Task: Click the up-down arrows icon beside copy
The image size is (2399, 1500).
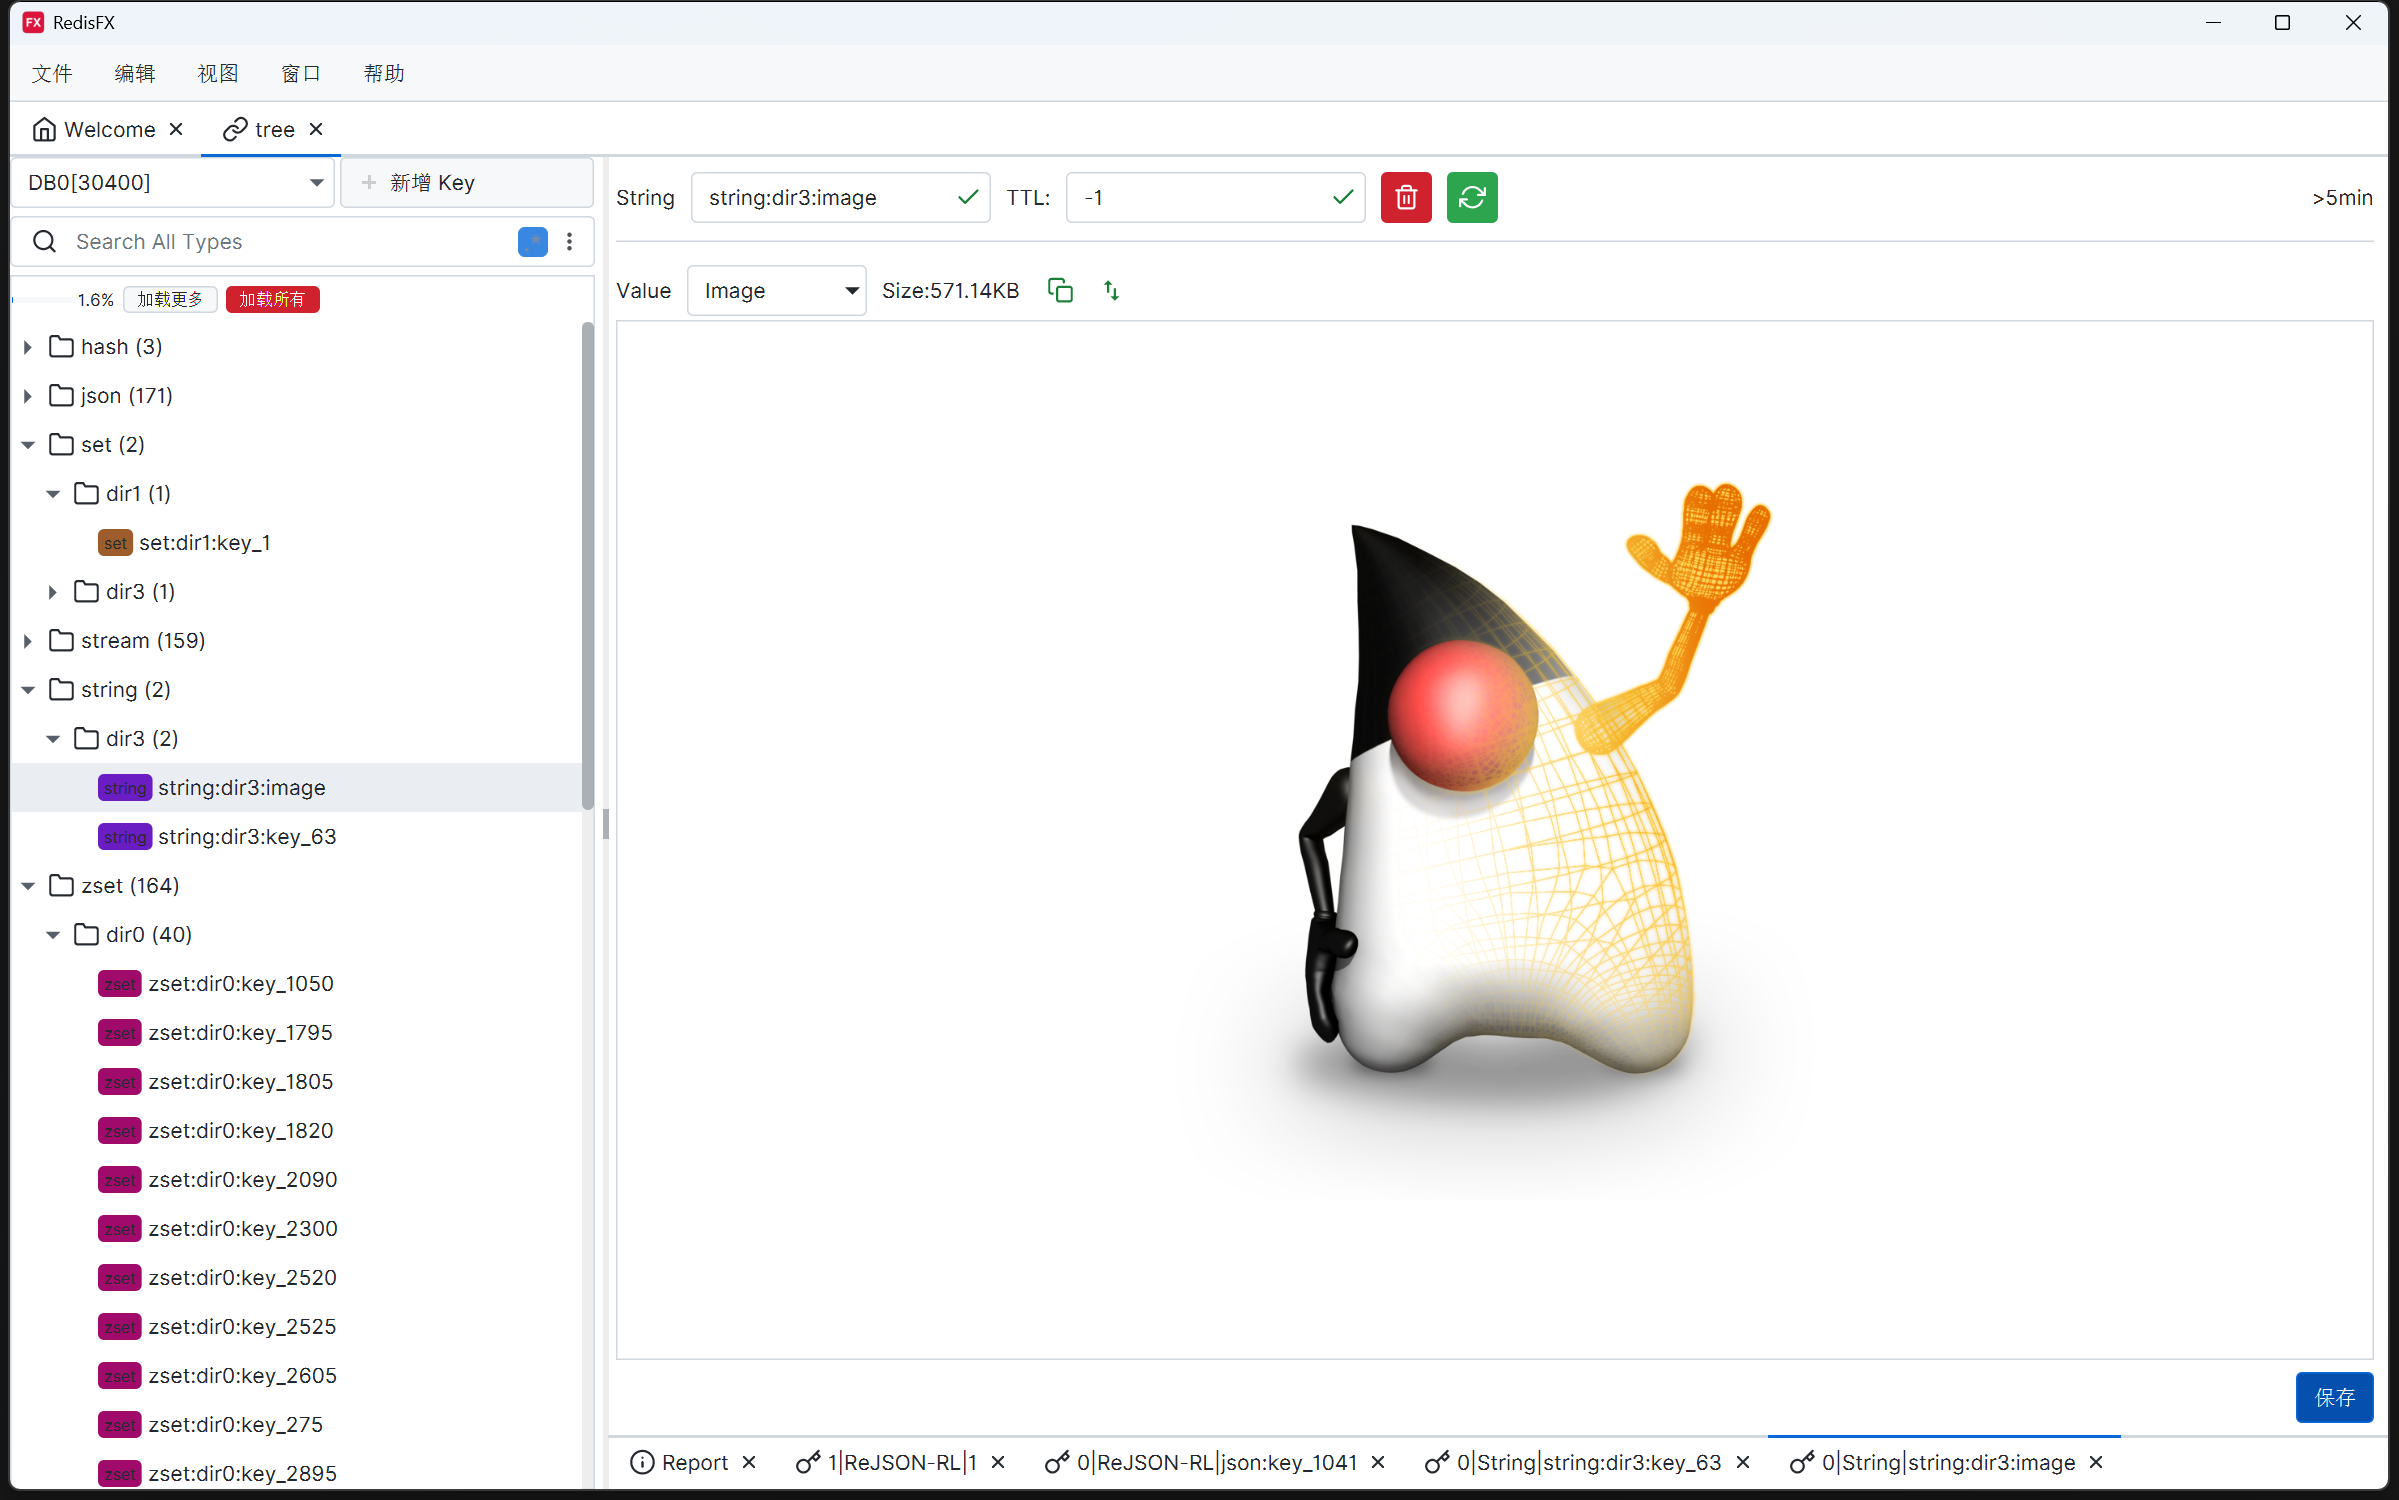Action: (1111, 290)
